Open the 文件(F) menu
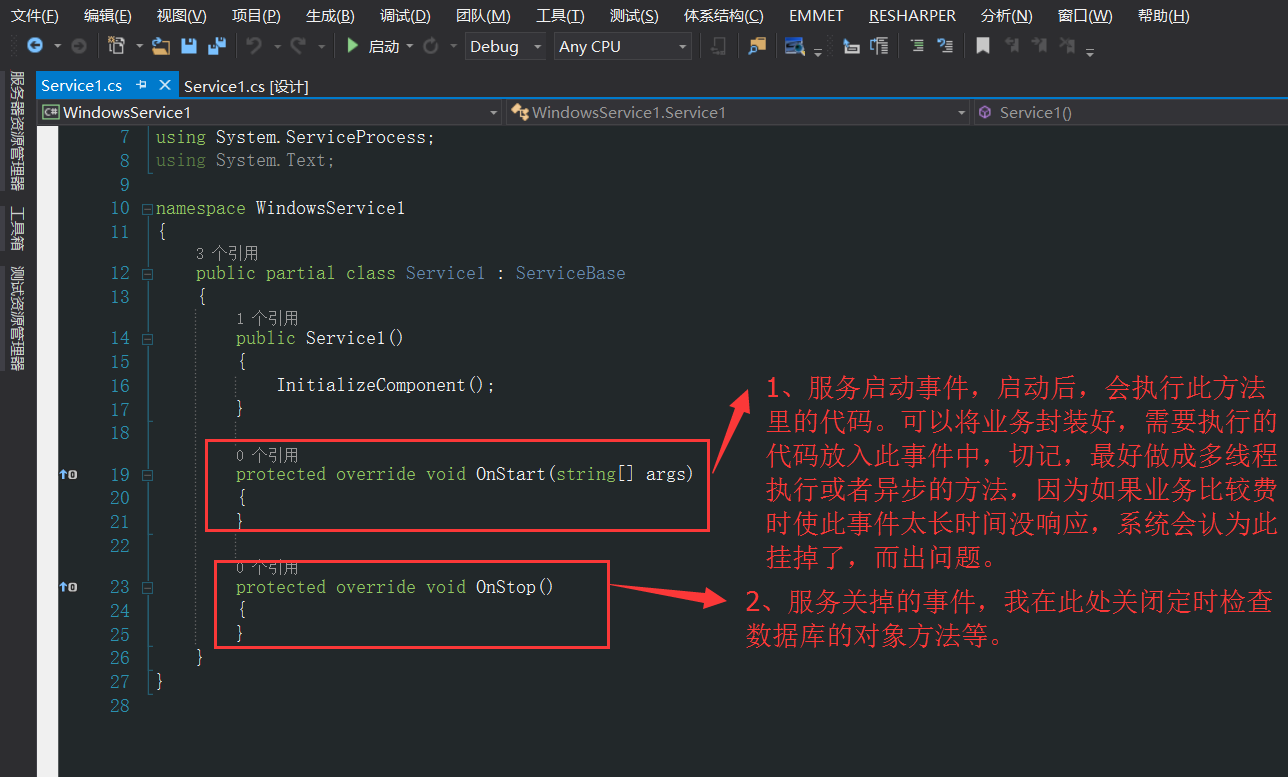 35,15
